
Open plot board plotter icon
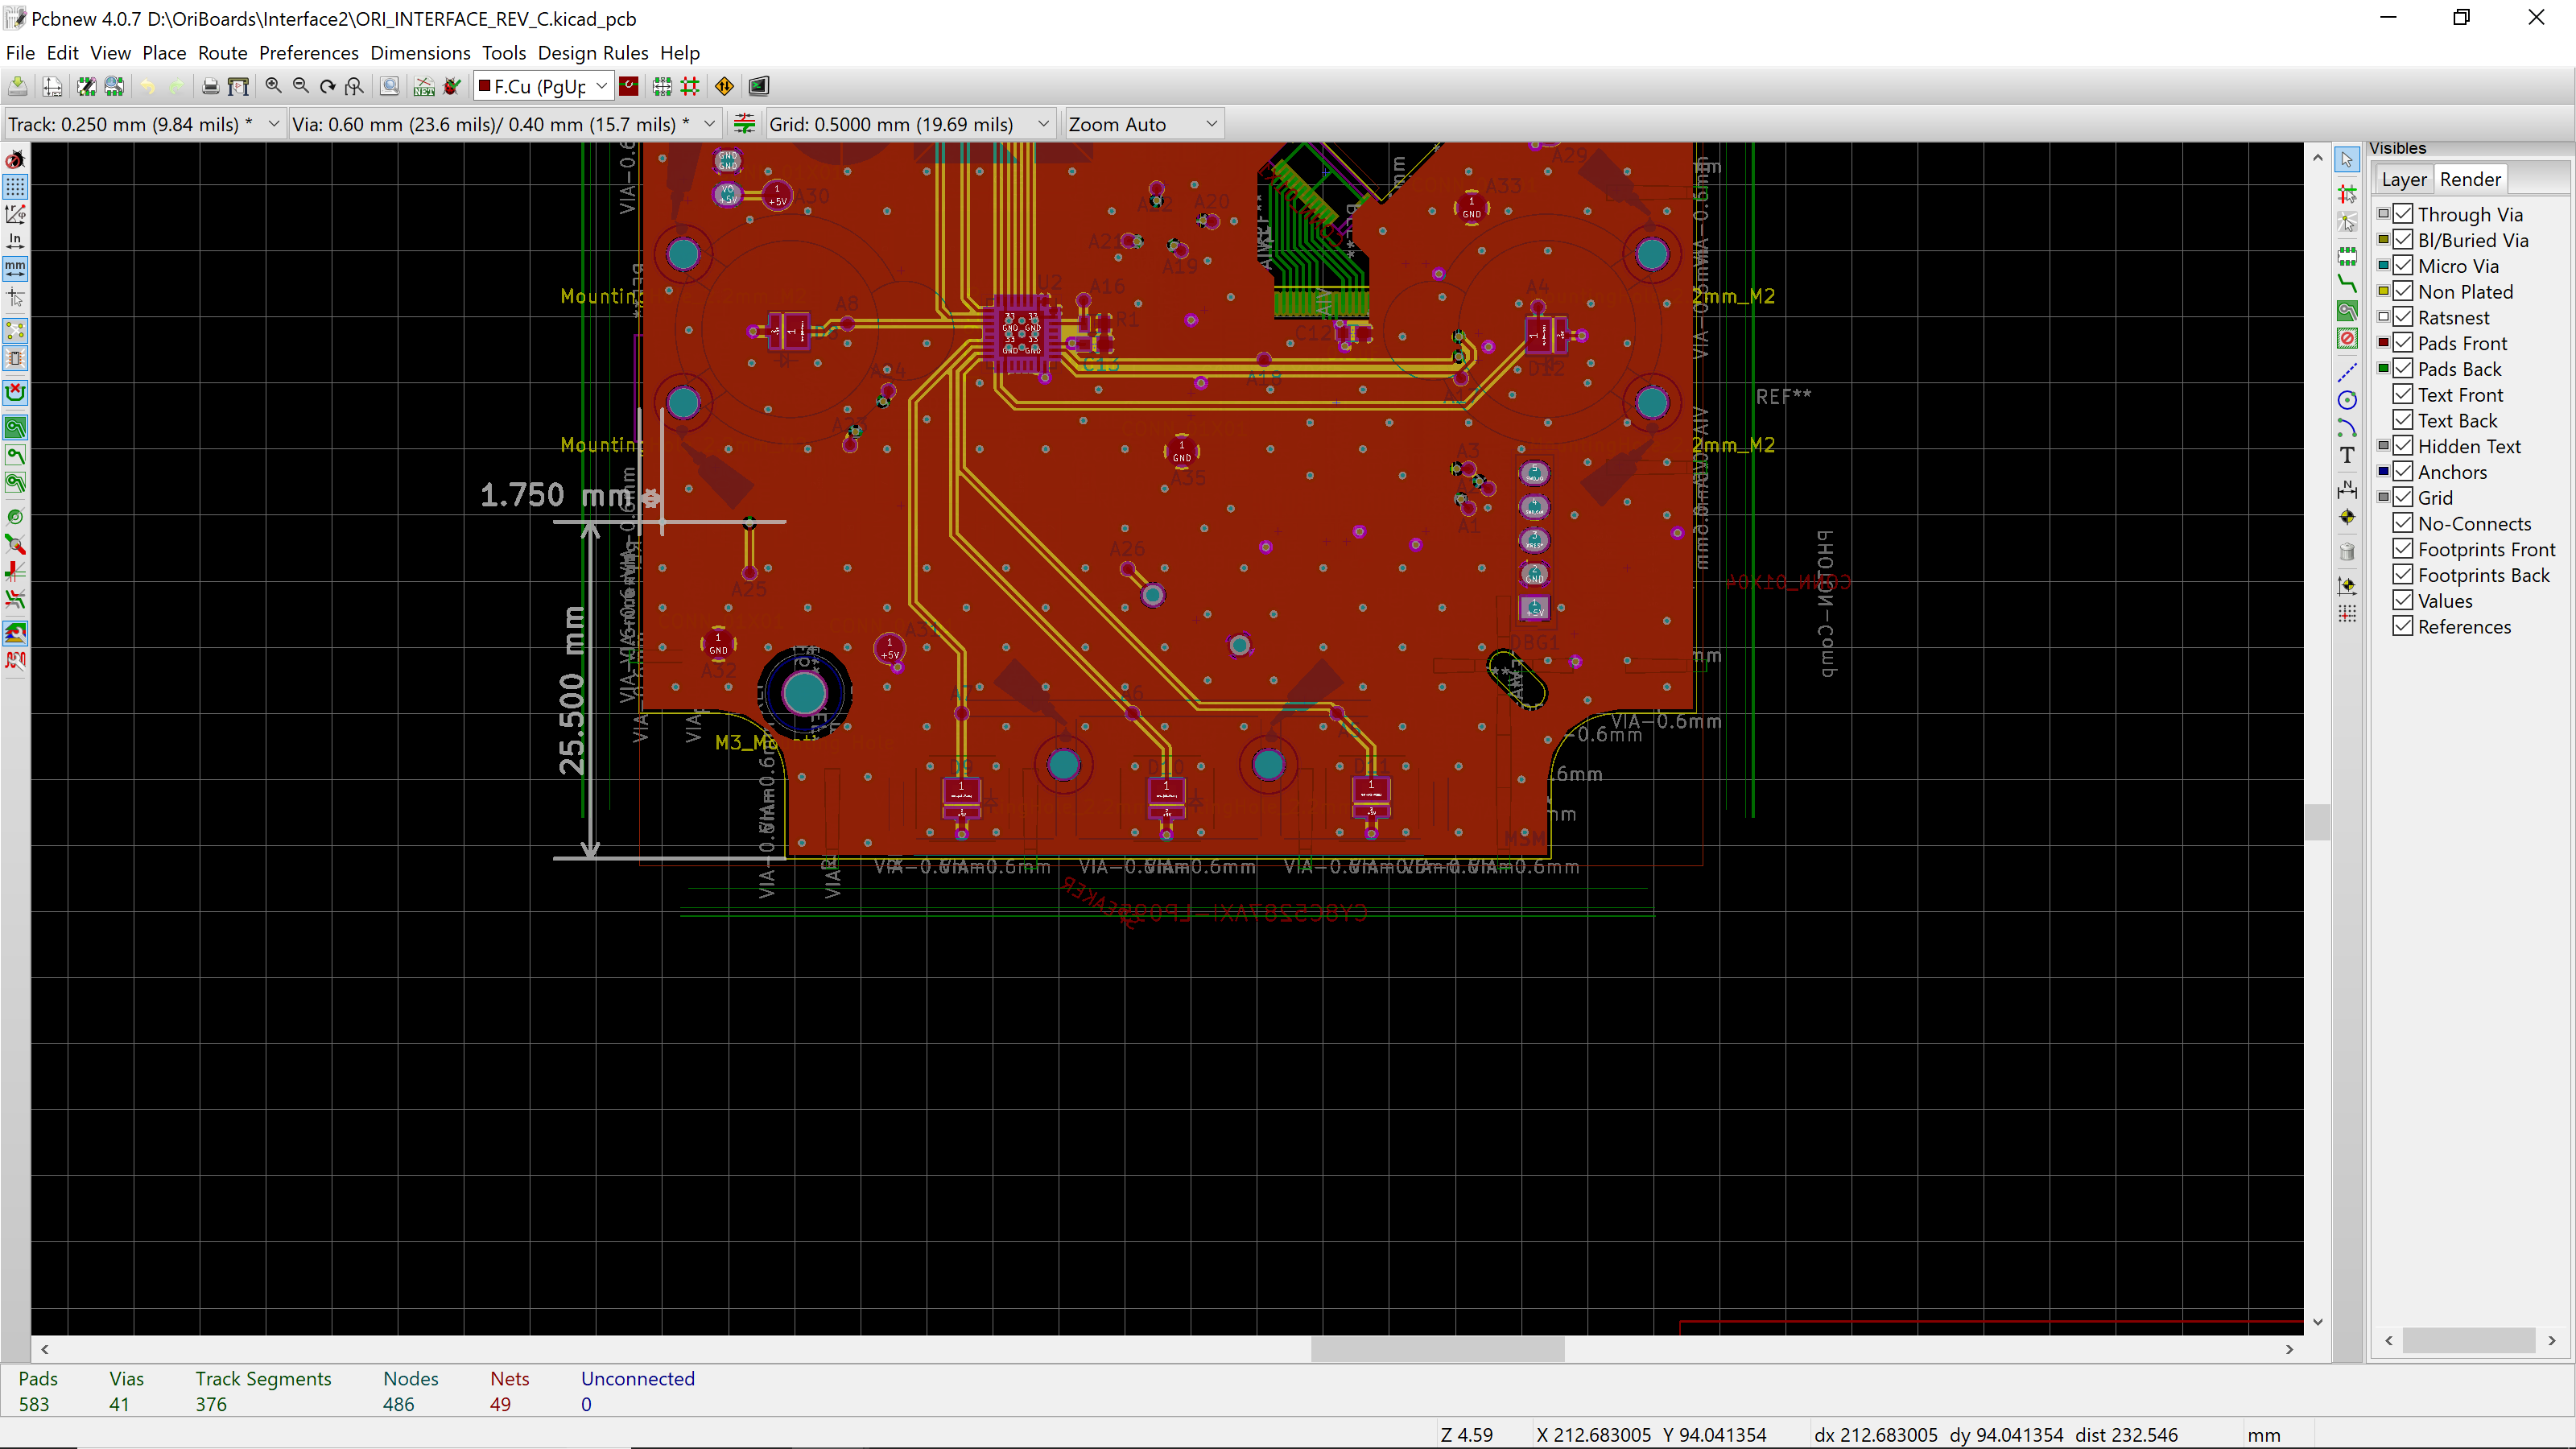pyautogui.click(x=238, y=87)
